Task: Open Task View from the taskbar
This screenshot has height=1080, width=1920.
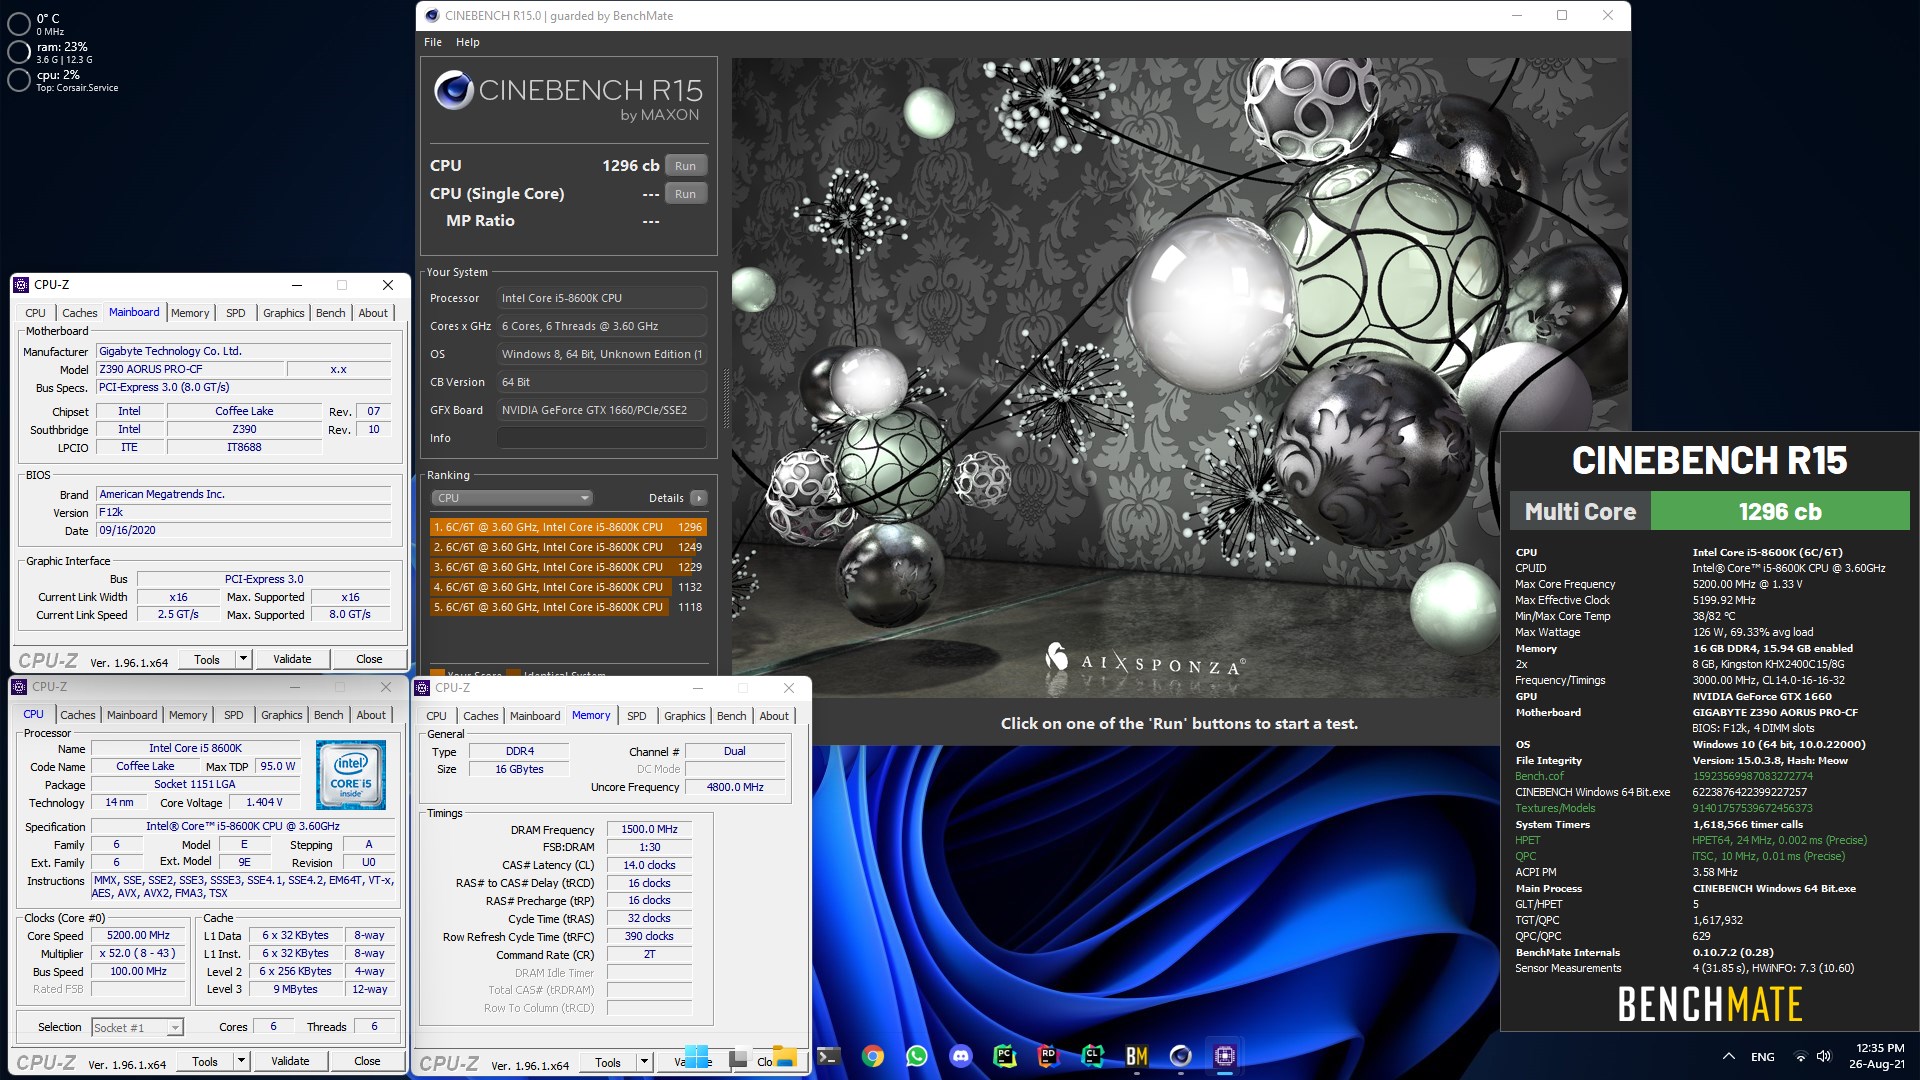Action: pos(739,1057)
